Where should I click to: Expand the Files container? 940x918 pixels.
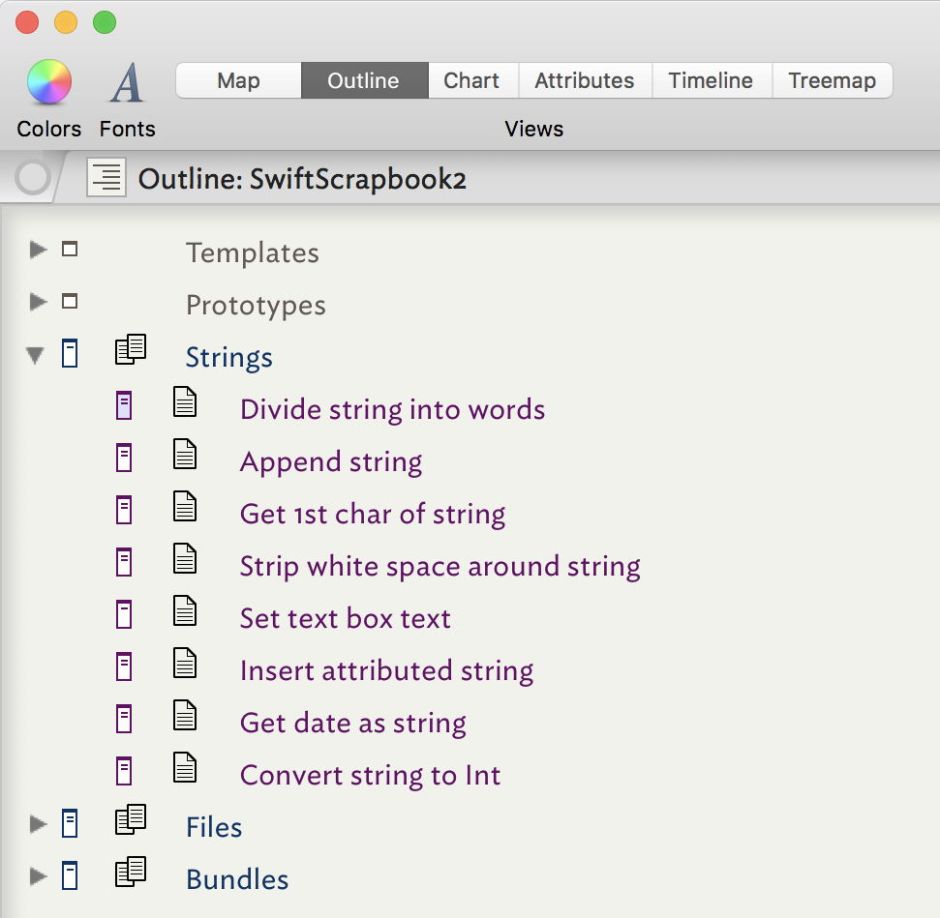(38, 824)
